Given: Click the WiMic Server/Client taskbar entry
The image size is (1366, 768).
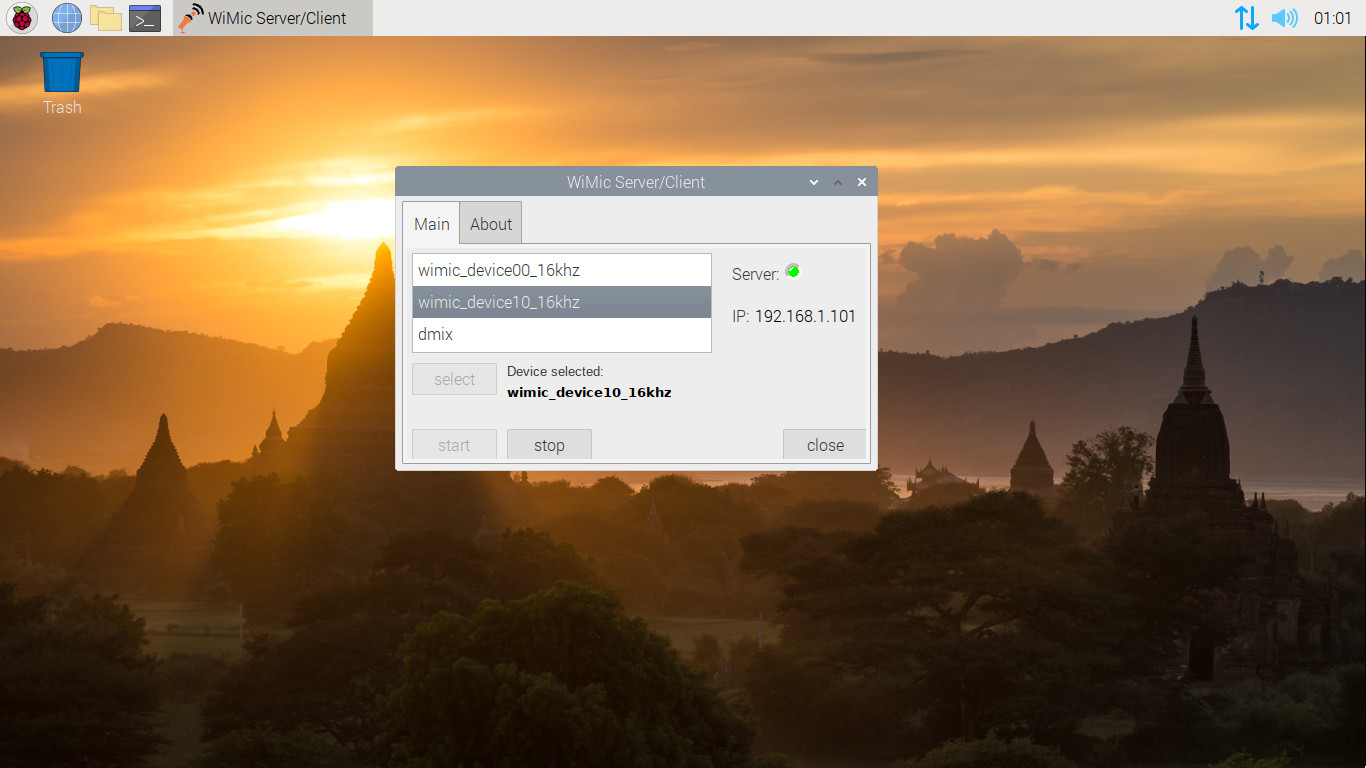Looking at the screenshot, I should point(273,18).
